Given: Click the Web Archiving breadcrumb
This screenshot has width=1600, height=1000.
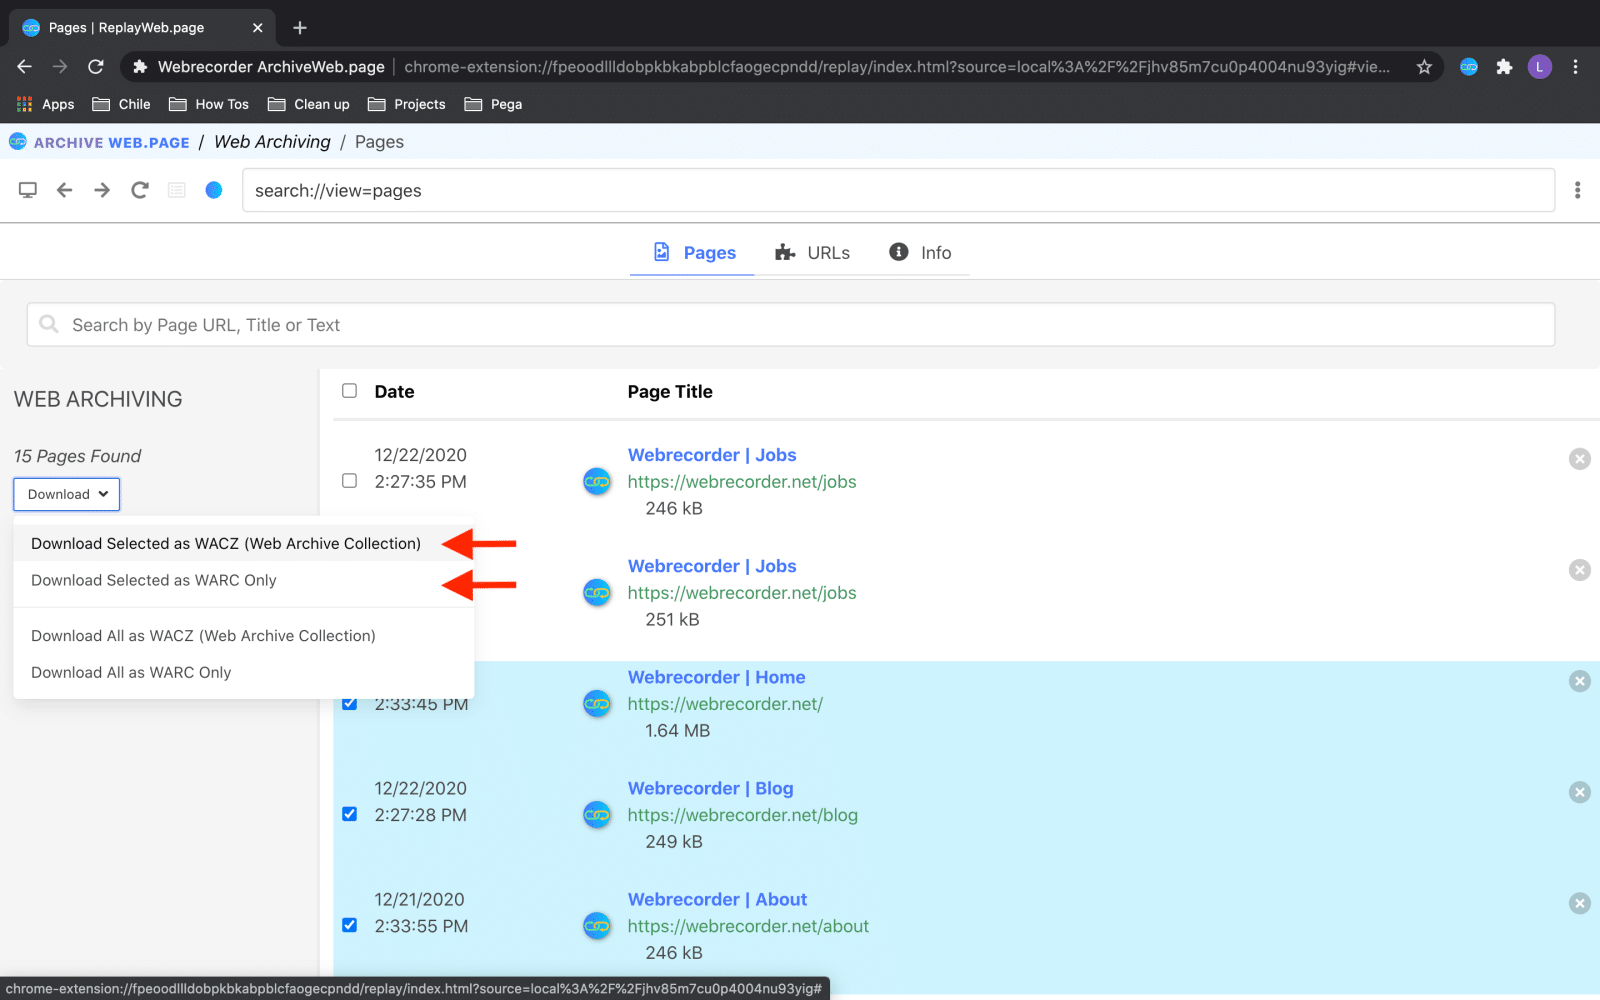Looking at the screenshot, I should click(272, 142).
